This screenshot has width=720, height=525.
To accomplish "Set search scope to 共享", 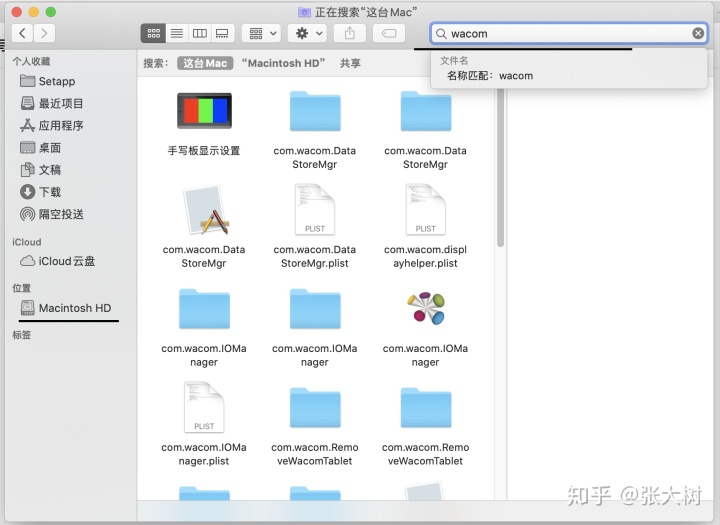I will pos(350,63).
